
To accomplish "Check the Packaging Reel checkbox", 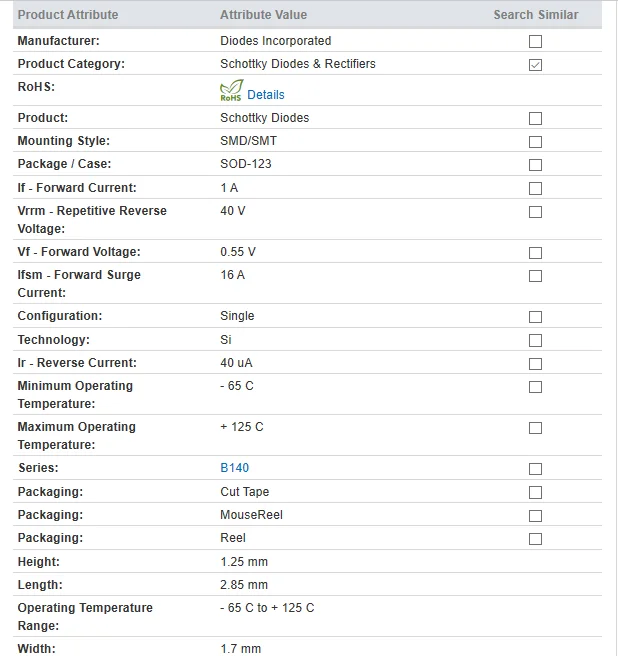I will pos(535,538).
